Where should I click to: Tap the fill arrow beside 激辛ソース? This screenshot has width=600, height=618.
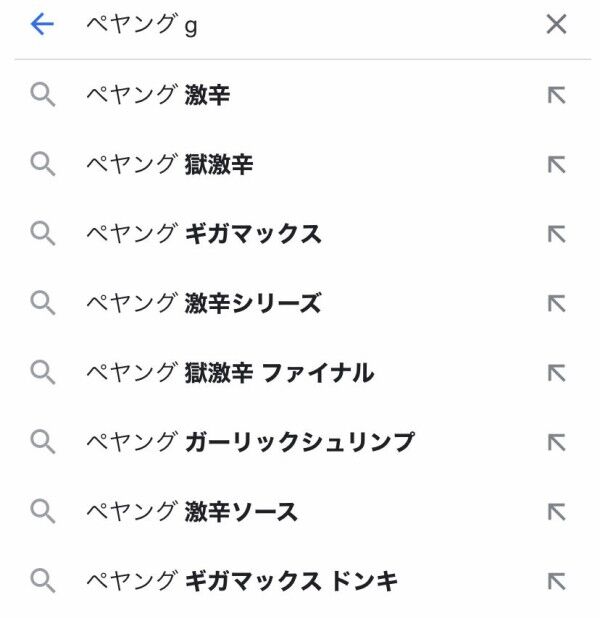click(x=557, y=512)
